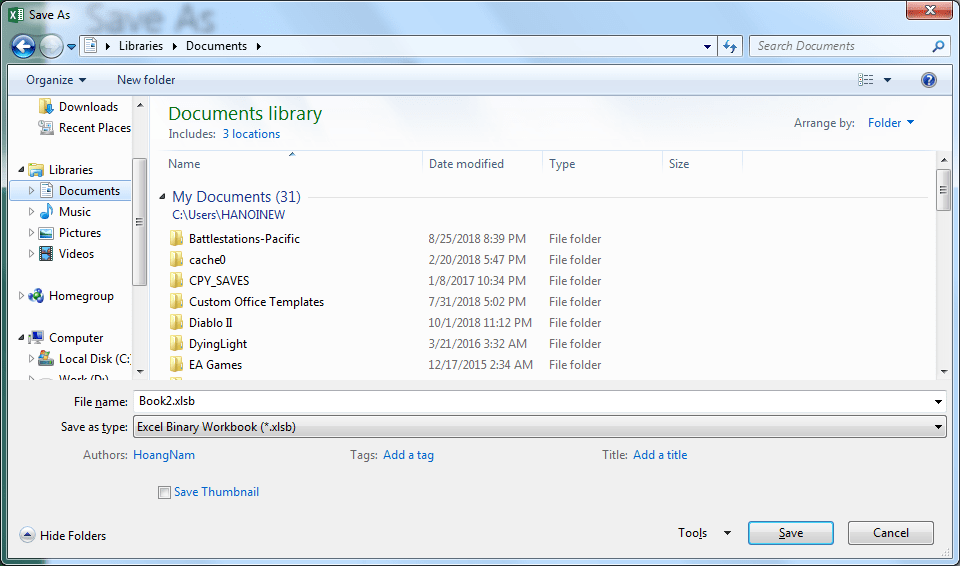Open the address bar previous locations dropdown

[707, 47]
